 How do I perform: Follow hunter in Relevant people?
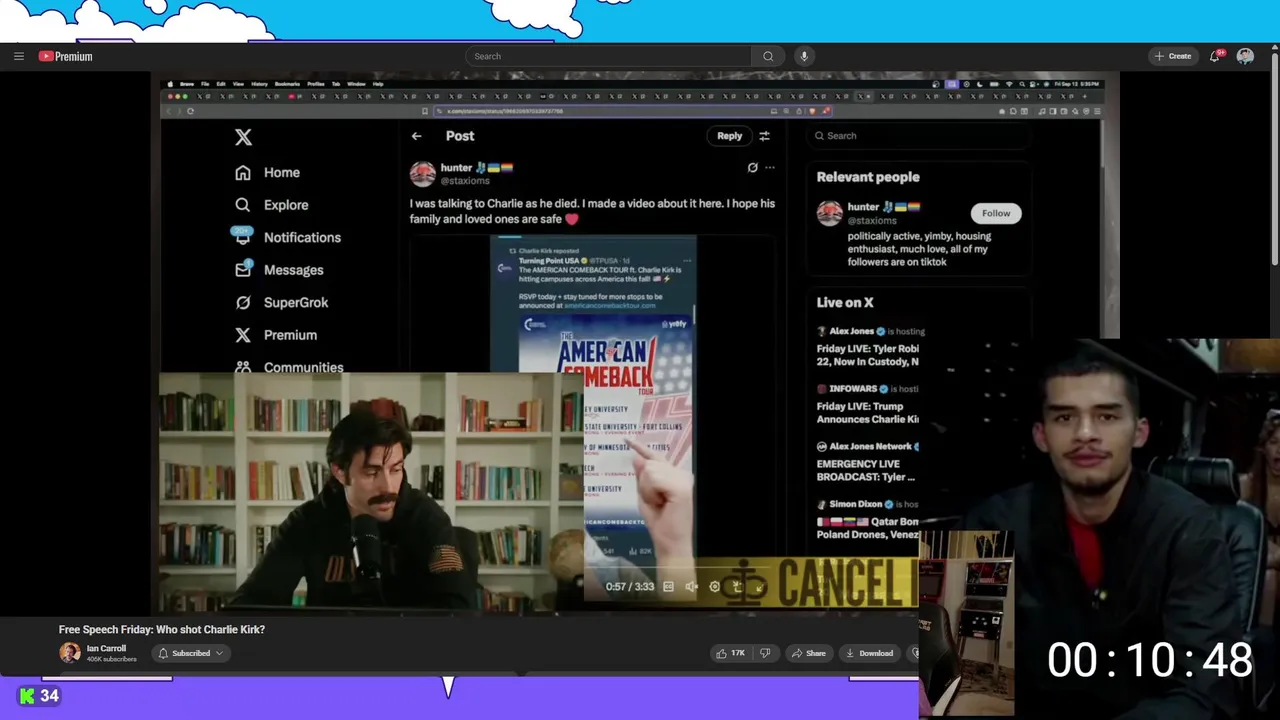pos(995,213)
